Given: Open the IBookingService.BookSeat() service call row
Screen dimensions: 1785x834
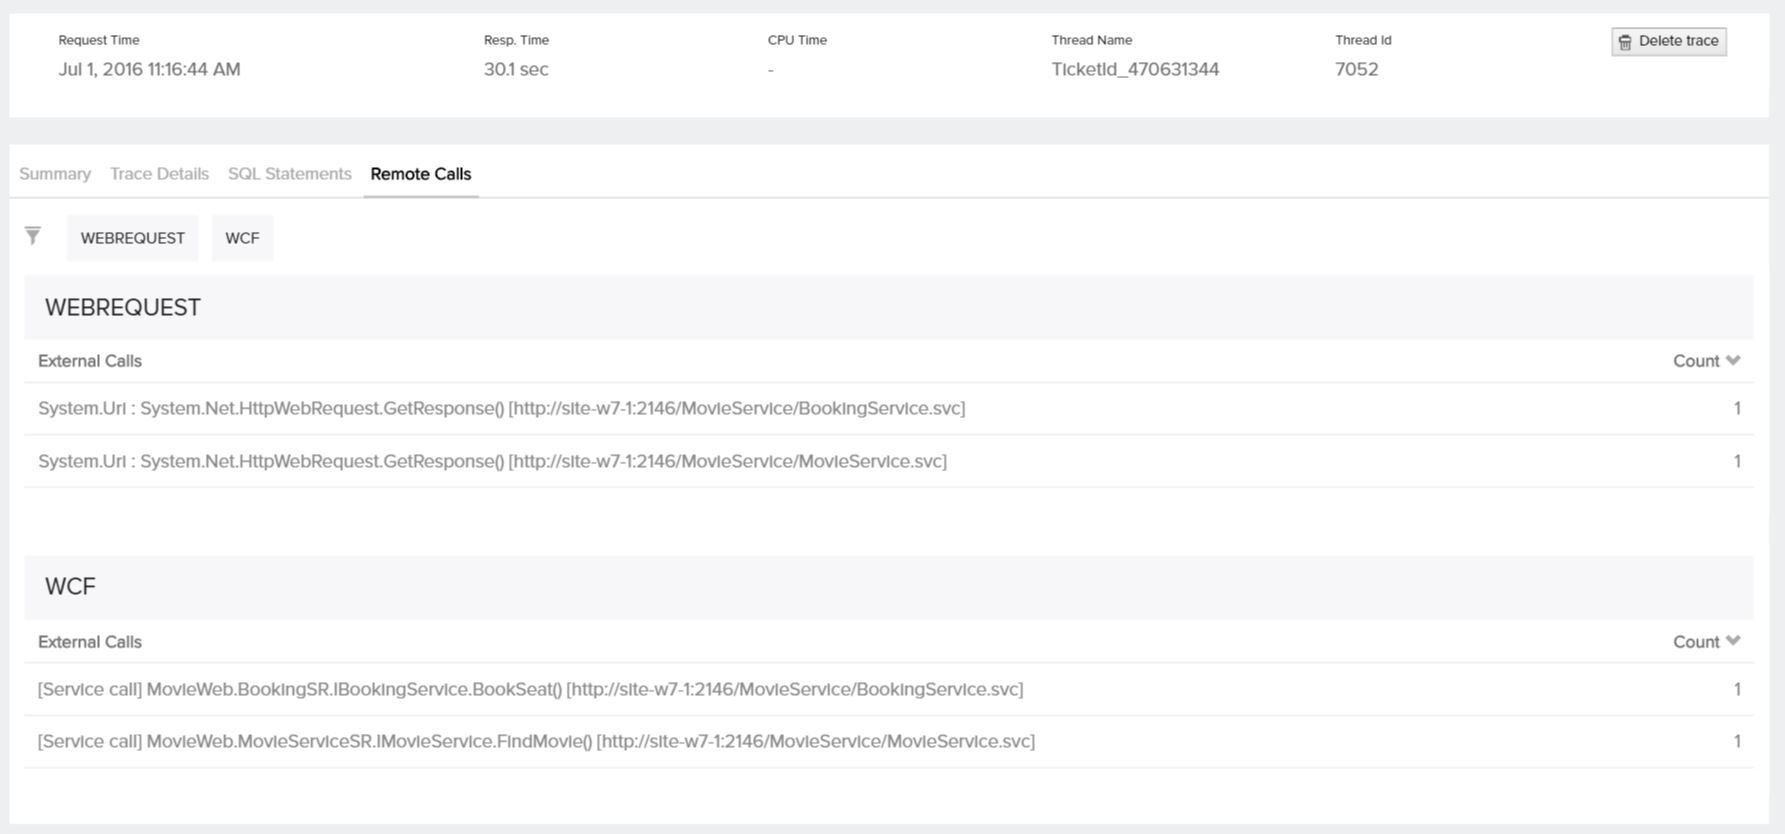Looking at the screenshot, I should coord(530,690).
